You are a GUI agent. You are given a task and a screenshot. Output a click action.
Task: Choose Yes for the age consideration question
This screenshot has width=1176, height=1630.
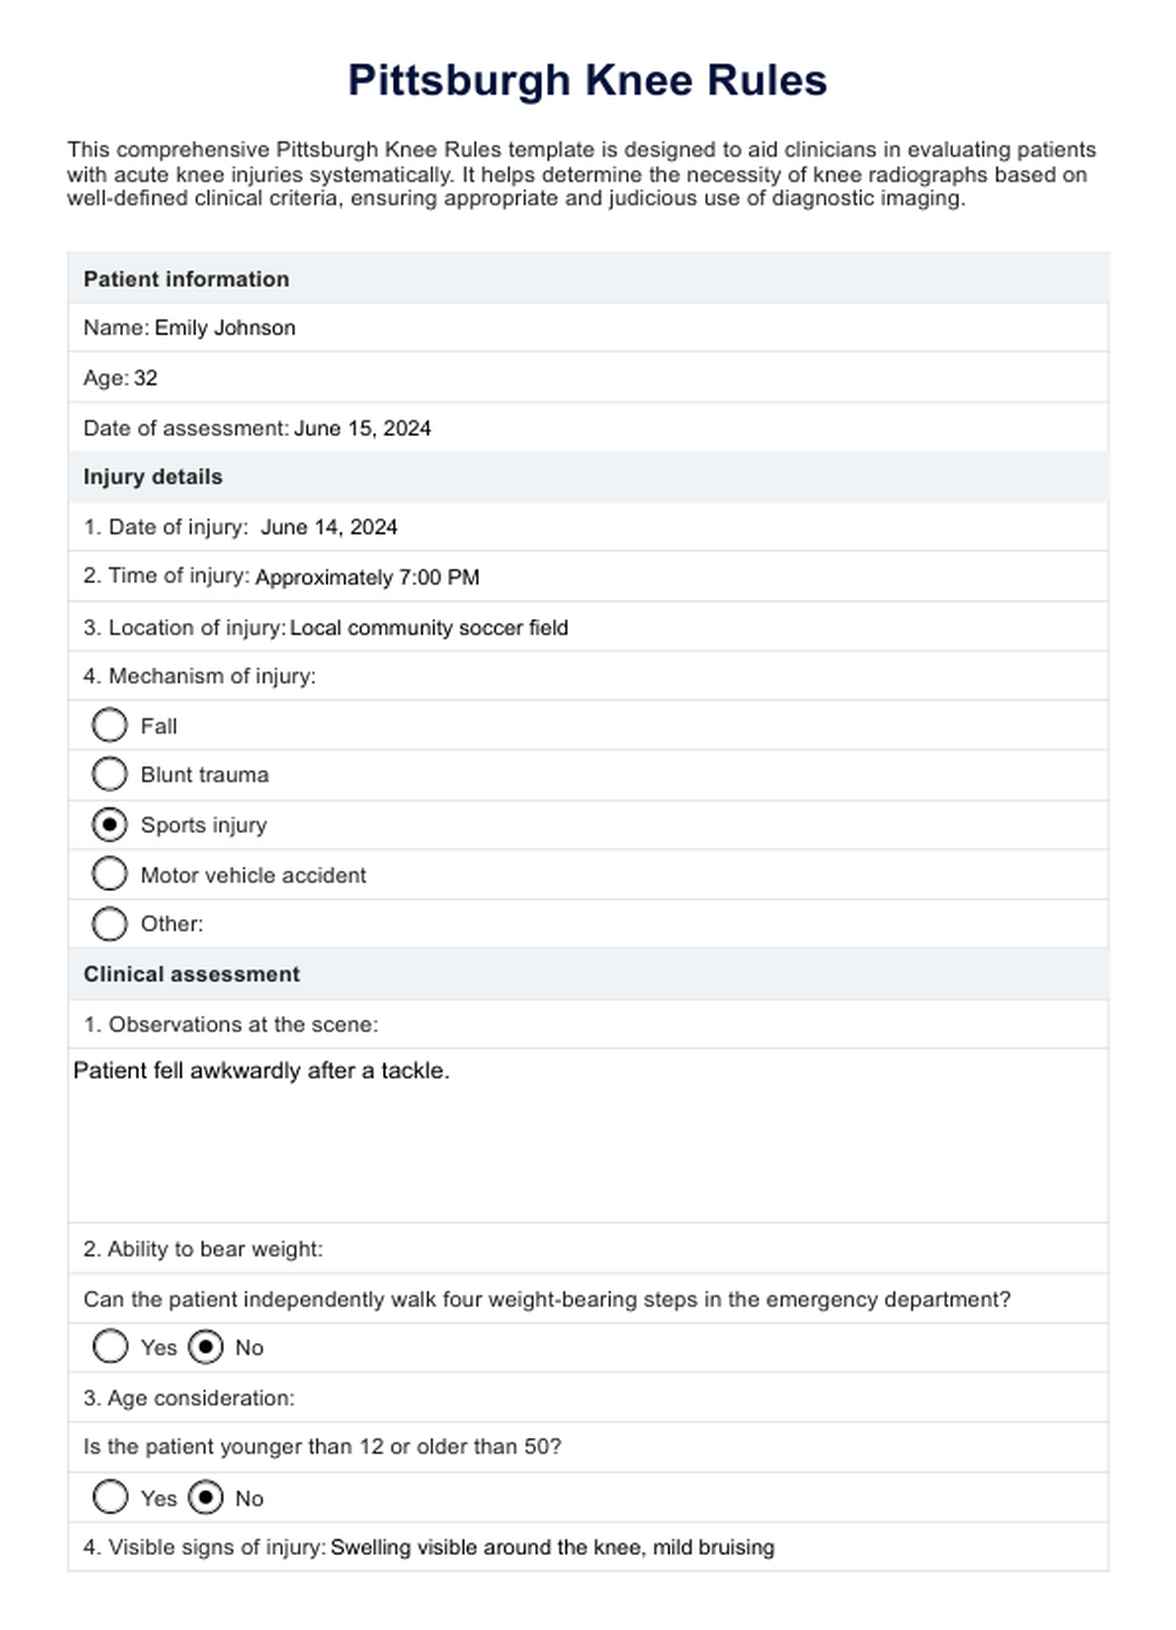pyautogui.click(x=110, y=1497)
